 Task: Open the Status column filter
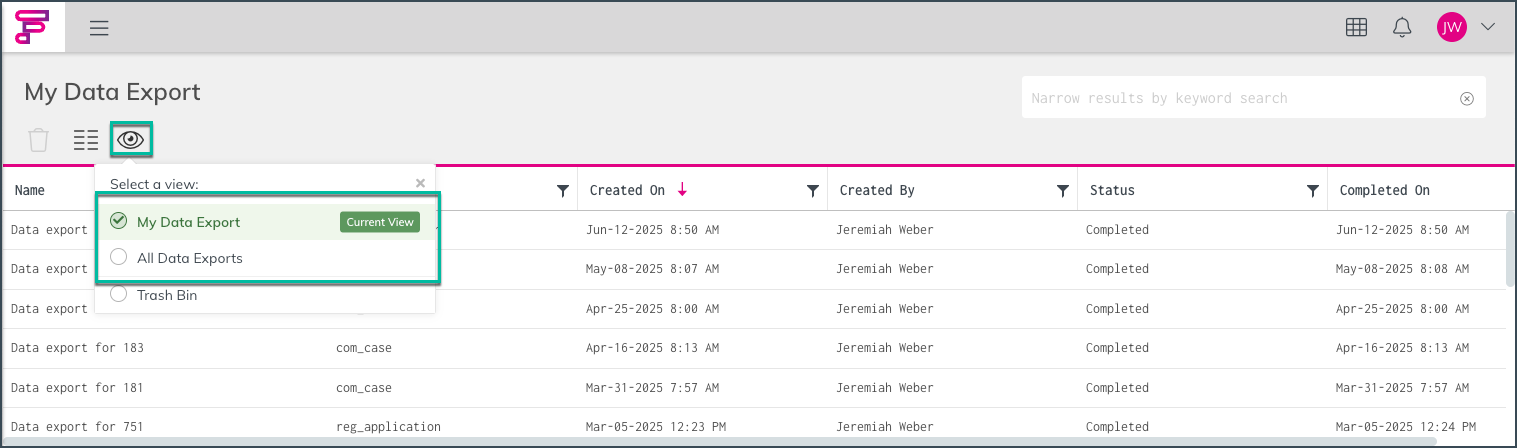point(1313,191)
